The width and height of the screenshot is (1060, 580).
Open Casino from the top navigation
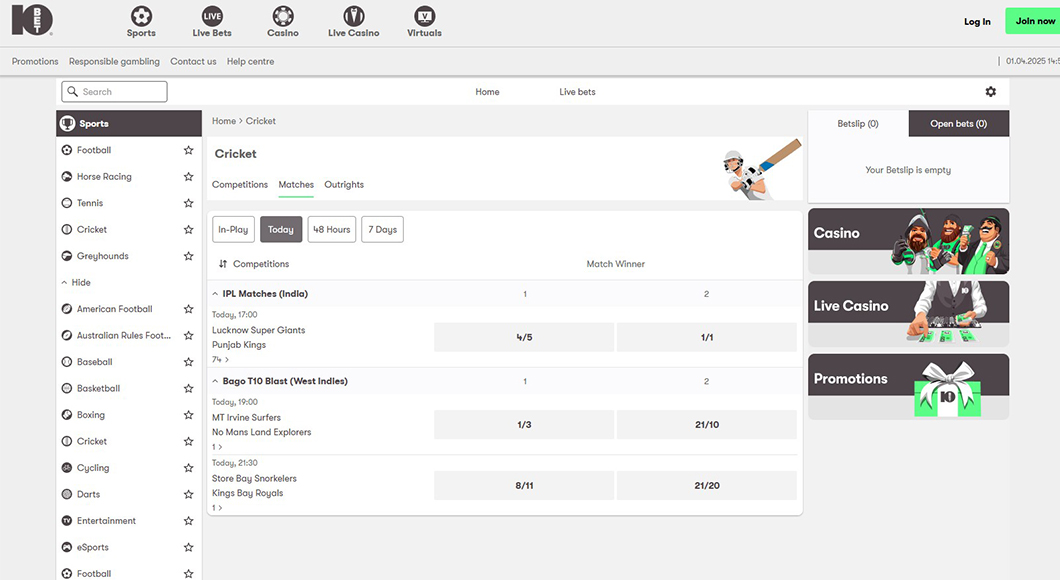tap(283, 22)
